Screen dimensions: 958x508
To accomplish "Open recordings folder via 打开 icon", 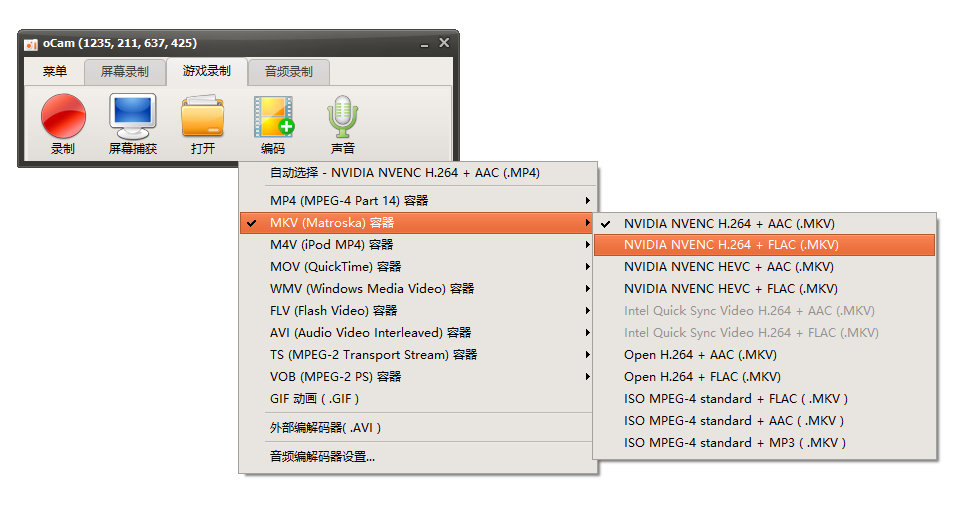I will (x=202, y=116).
